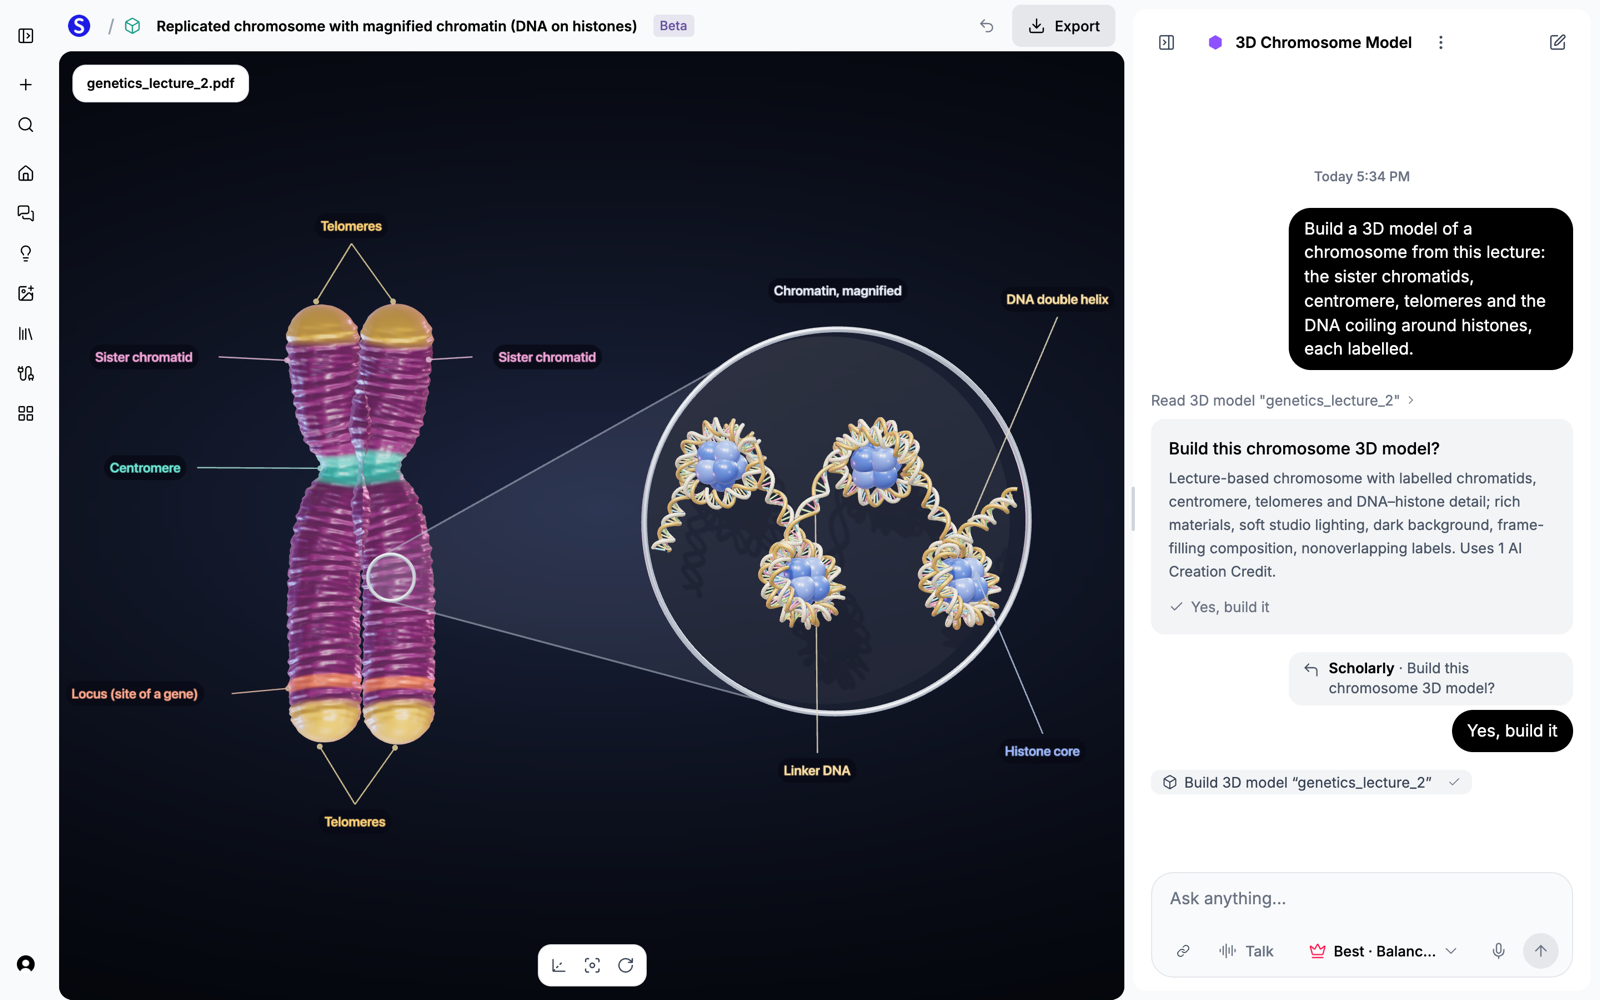Collapse the chat panel icon

tap(1166, 42)
